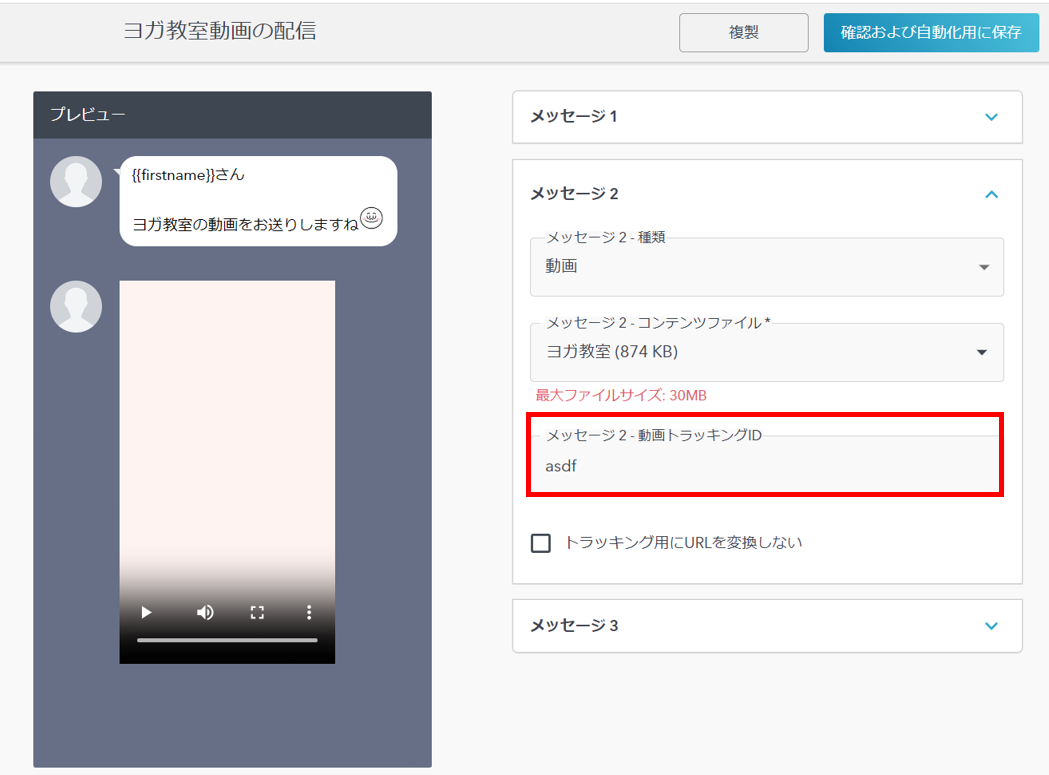Click the プレビュー panel header
The height and width of the screenshot is (775, 1049).
[x=232, y=115]
